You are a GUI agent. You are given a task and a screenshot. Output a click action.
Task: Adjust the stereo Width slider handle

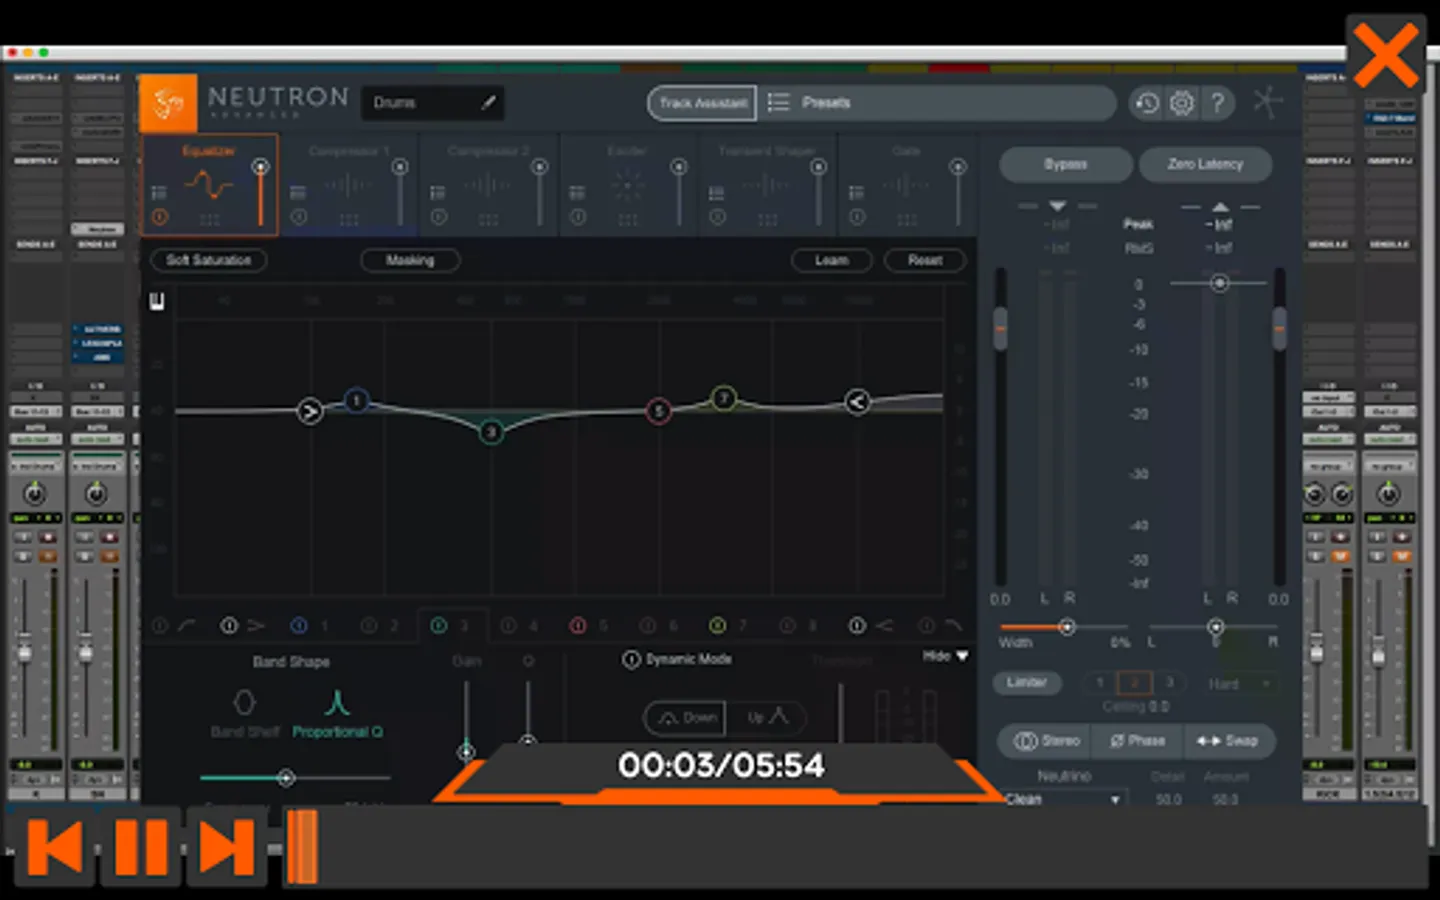click(x=1067, y=627)
